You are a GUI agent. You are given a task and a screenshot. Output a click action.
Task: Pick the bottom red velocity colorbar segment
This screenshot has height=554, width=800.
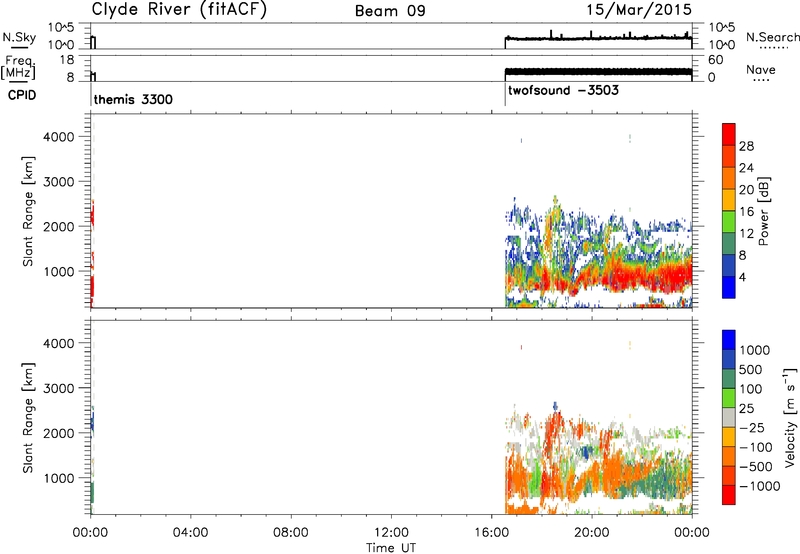pyautogui.click(x=729, y=495)
